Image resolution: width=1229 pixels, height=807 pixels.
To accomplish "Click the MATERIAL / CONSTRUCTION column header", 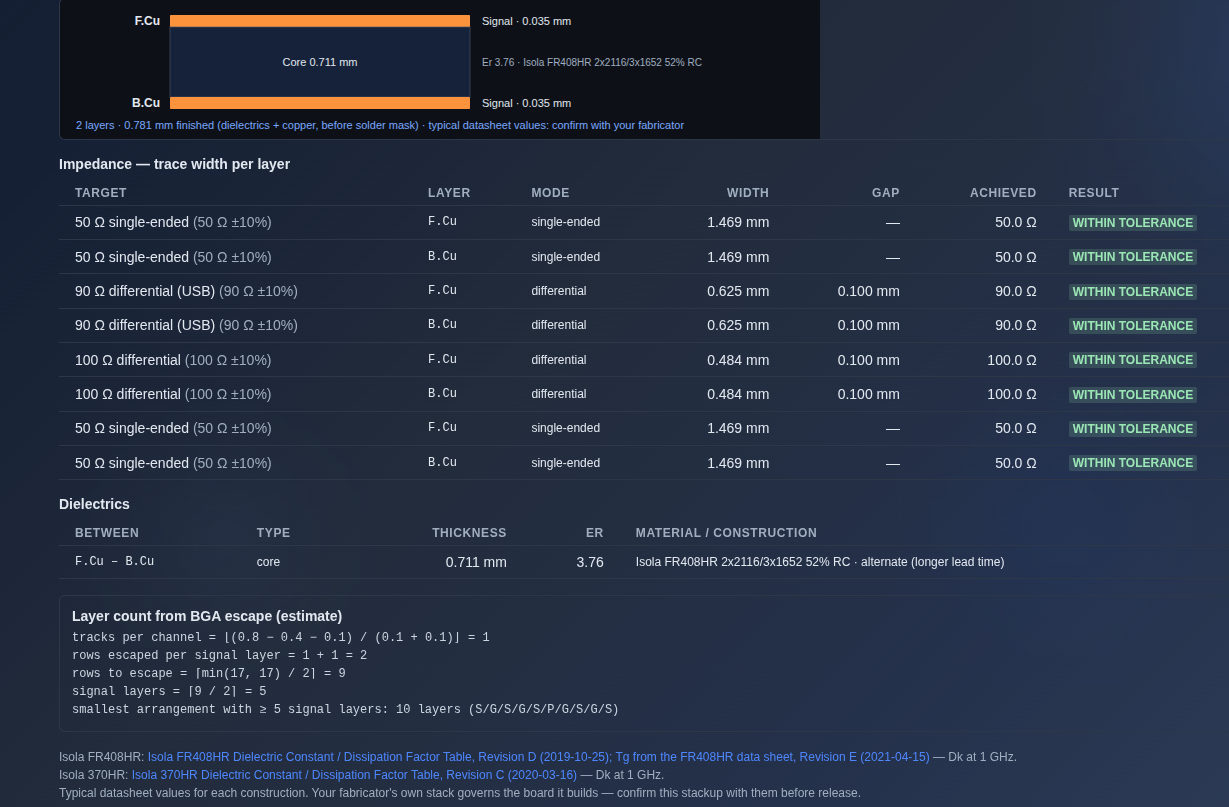I will (726, 533).
